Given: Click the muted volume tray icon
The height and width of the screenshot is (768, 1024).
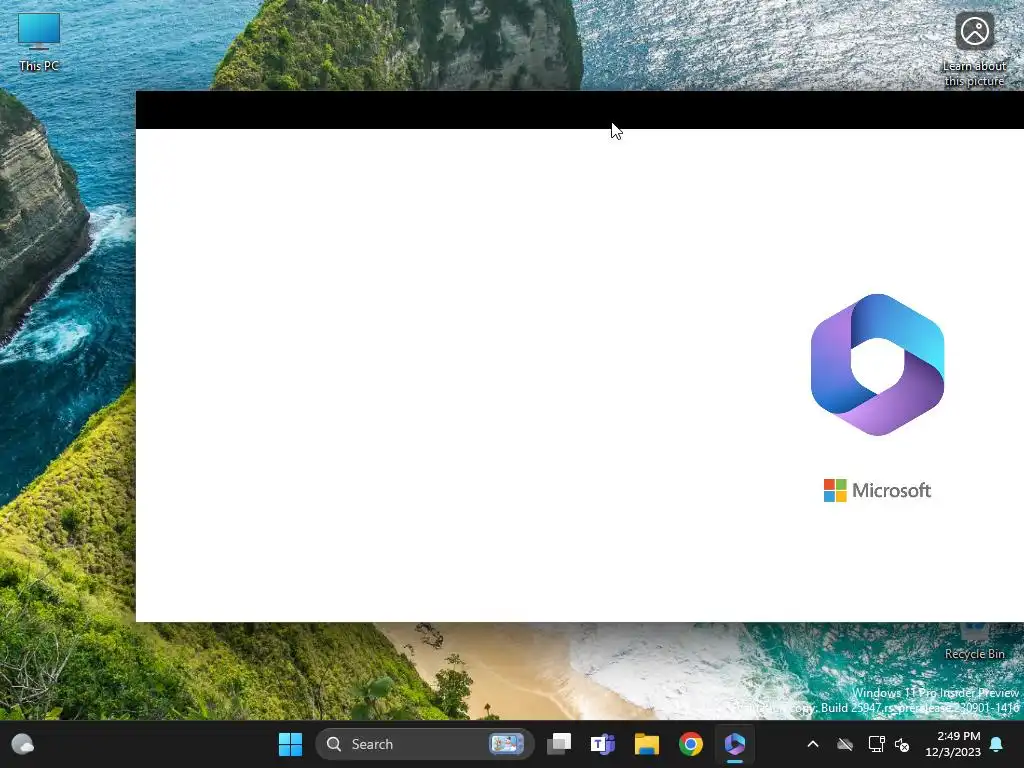Looking at the screenshot, I should coord(902,744).
